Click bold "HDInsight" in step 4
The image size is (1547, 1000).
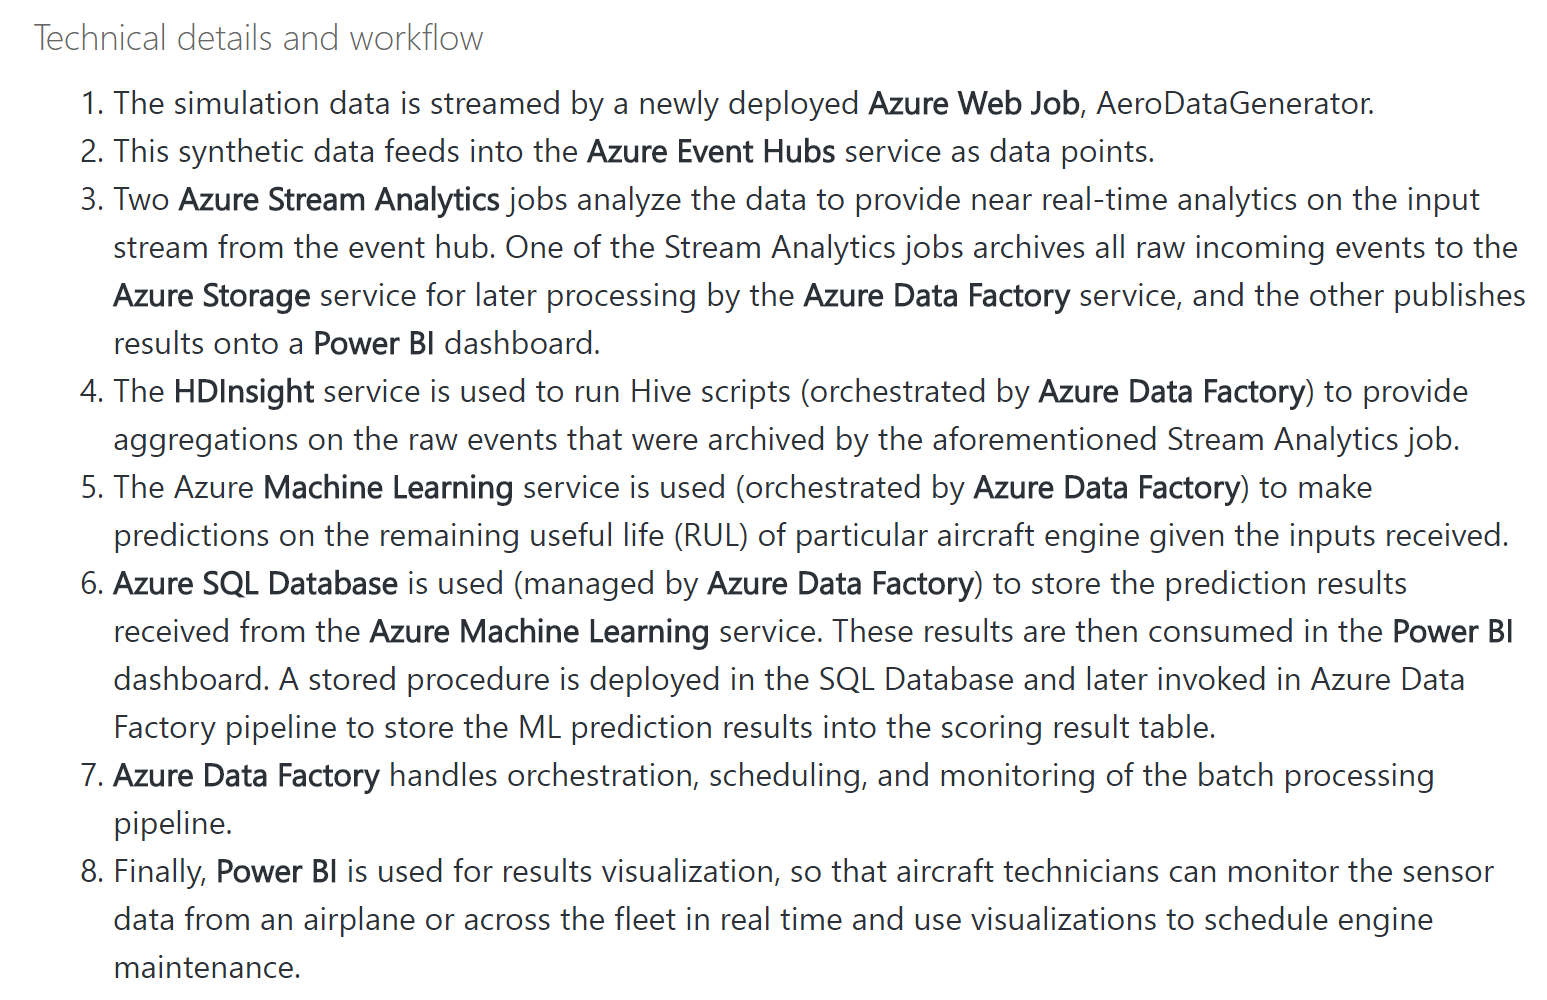(243, 391)
